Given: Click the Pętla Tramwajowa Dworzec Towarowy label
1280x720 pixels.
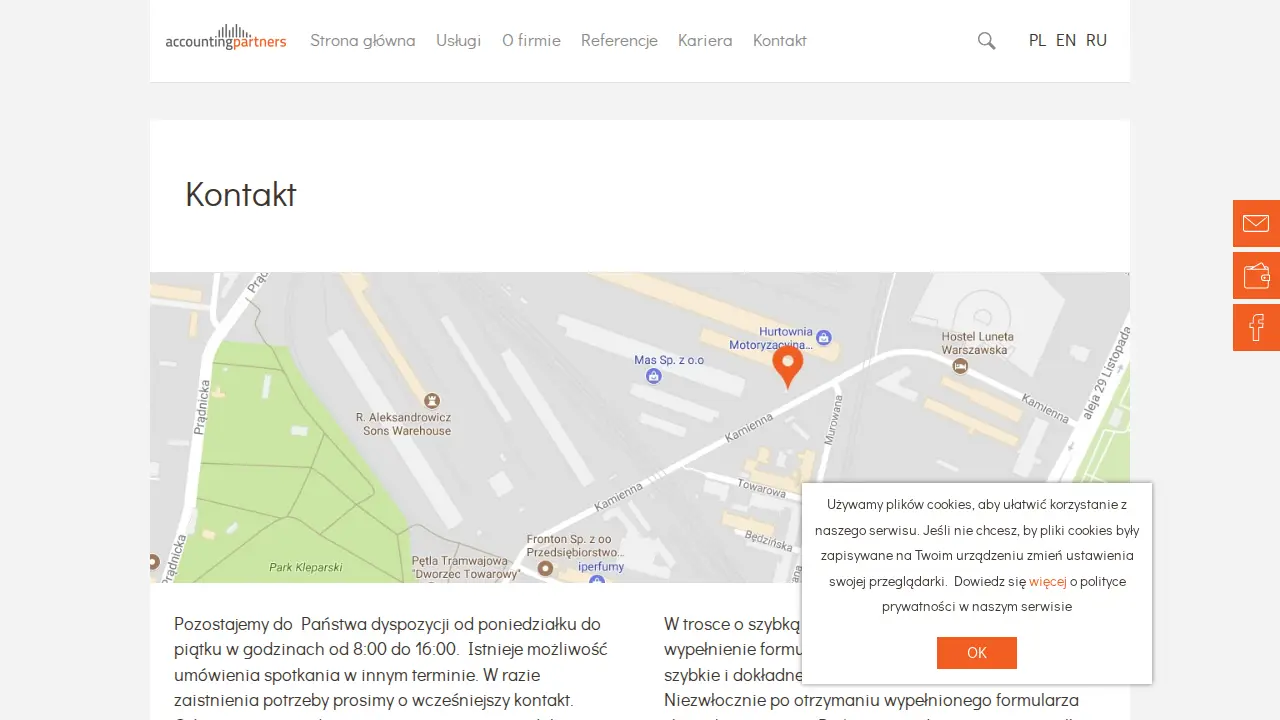Looking at the screenshot, I should pyautogui.click(x=465, y=568).
